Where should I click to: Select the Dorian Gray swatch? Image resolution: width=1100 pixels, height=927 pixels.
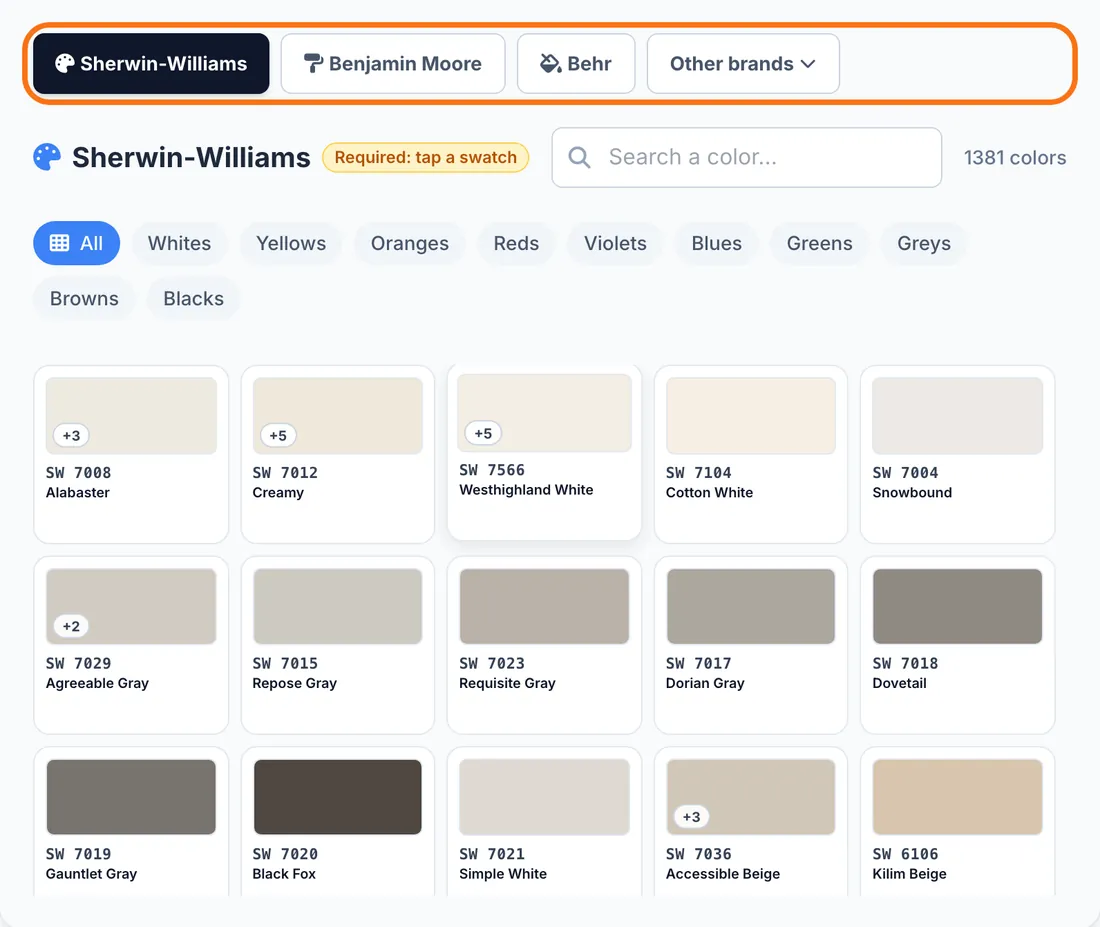pos(751,606)
